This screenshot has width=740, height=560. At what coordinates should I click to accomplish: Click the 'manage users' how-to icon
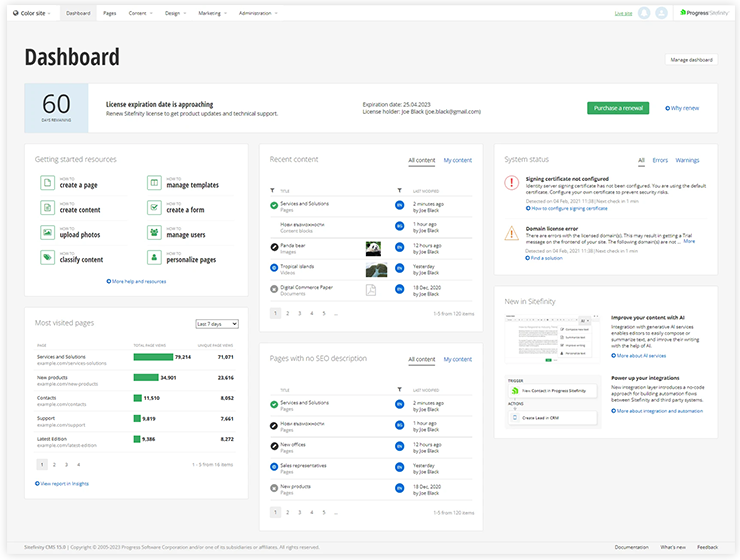pyautogui.click(x=154, y=233)
